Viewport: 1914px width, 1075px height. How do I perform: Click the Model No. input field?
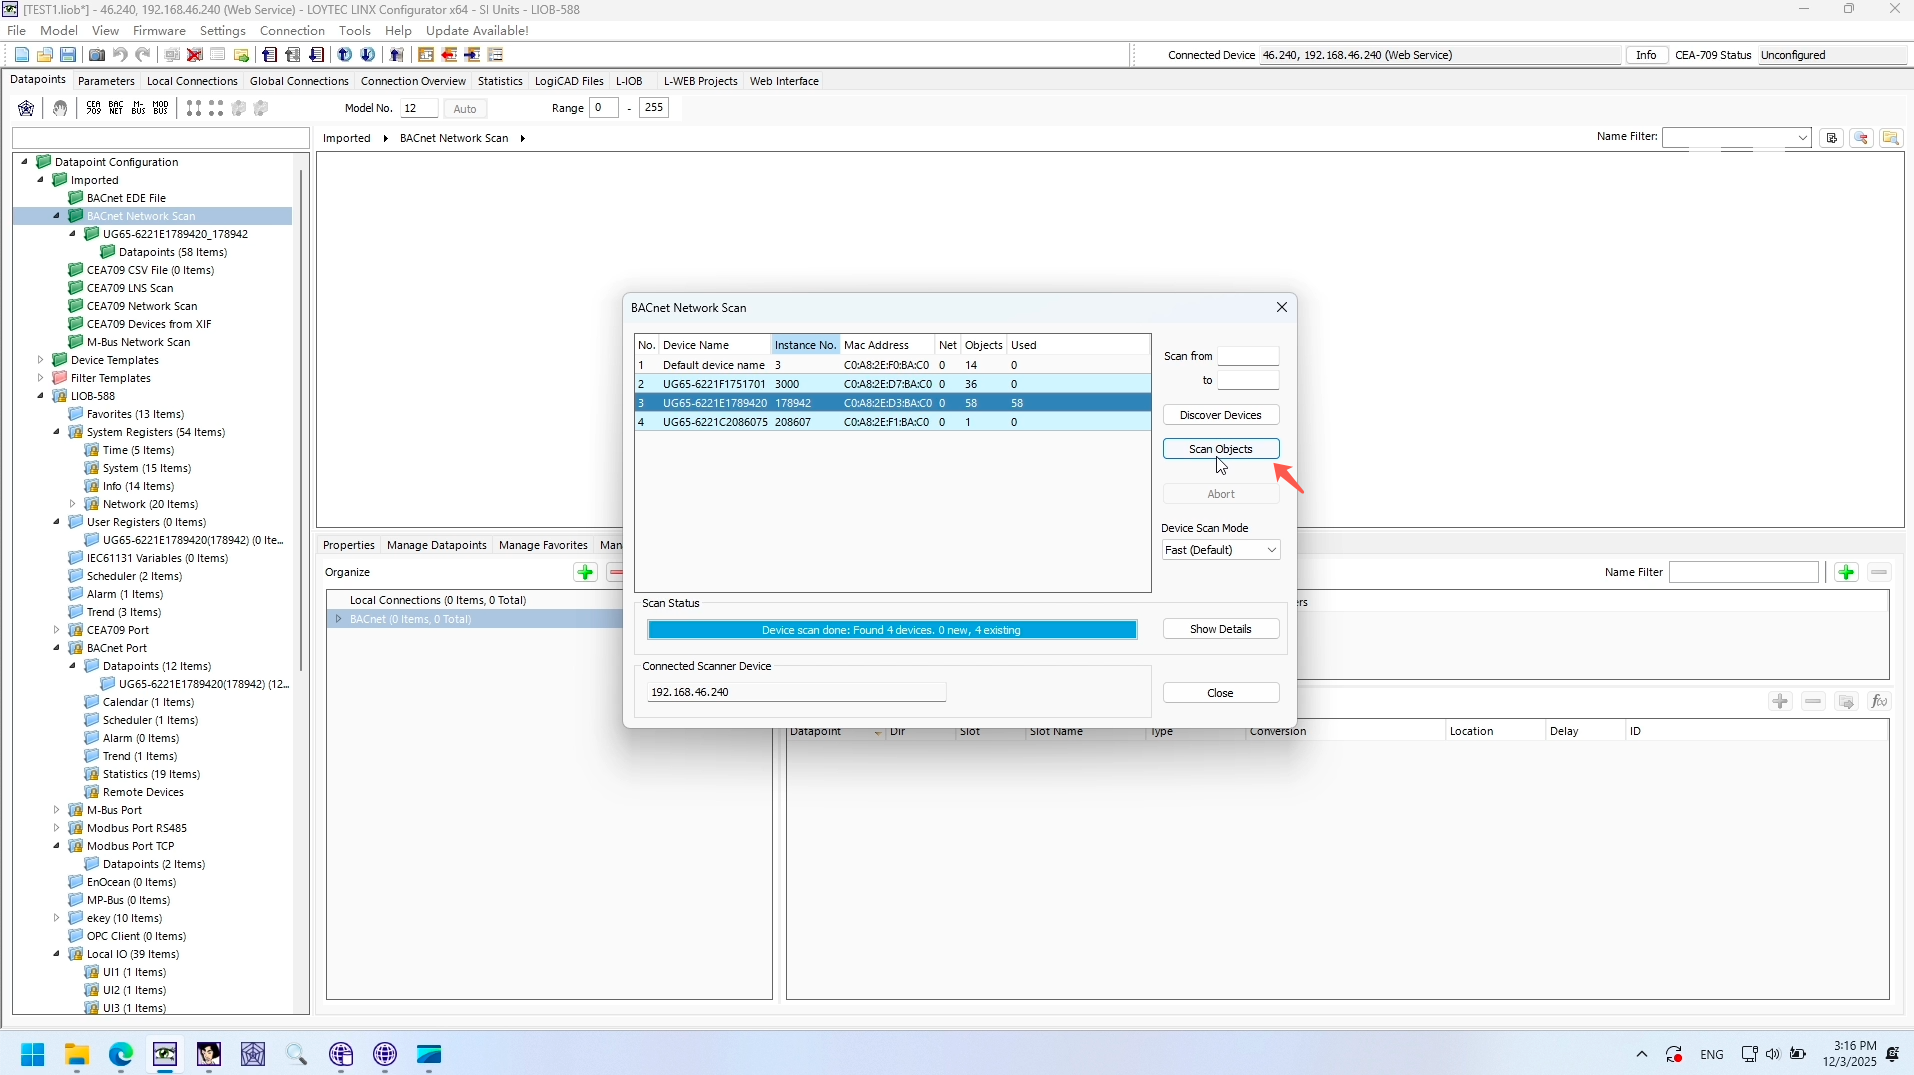pyautogui.click(x=419, y=108)
